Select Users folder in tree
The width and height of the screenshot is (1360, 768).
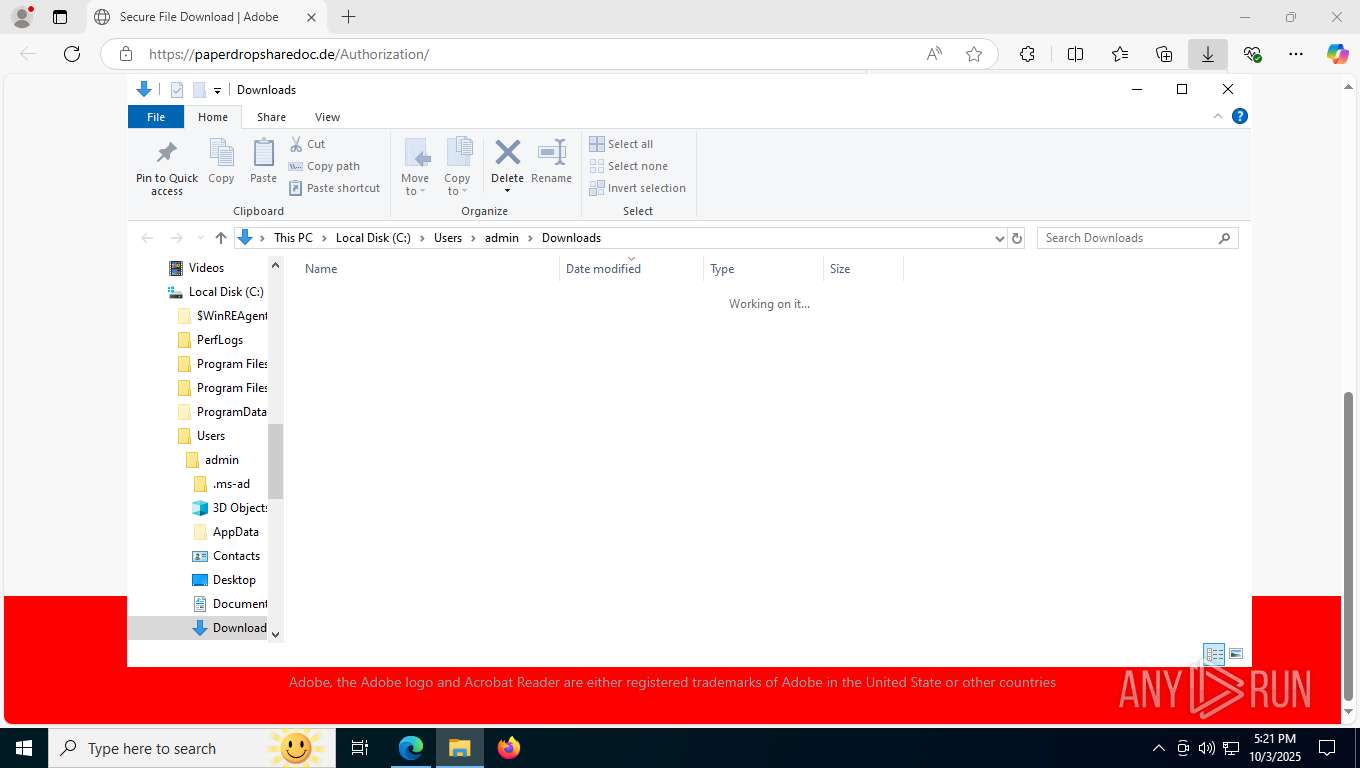[x=210, y=436]
